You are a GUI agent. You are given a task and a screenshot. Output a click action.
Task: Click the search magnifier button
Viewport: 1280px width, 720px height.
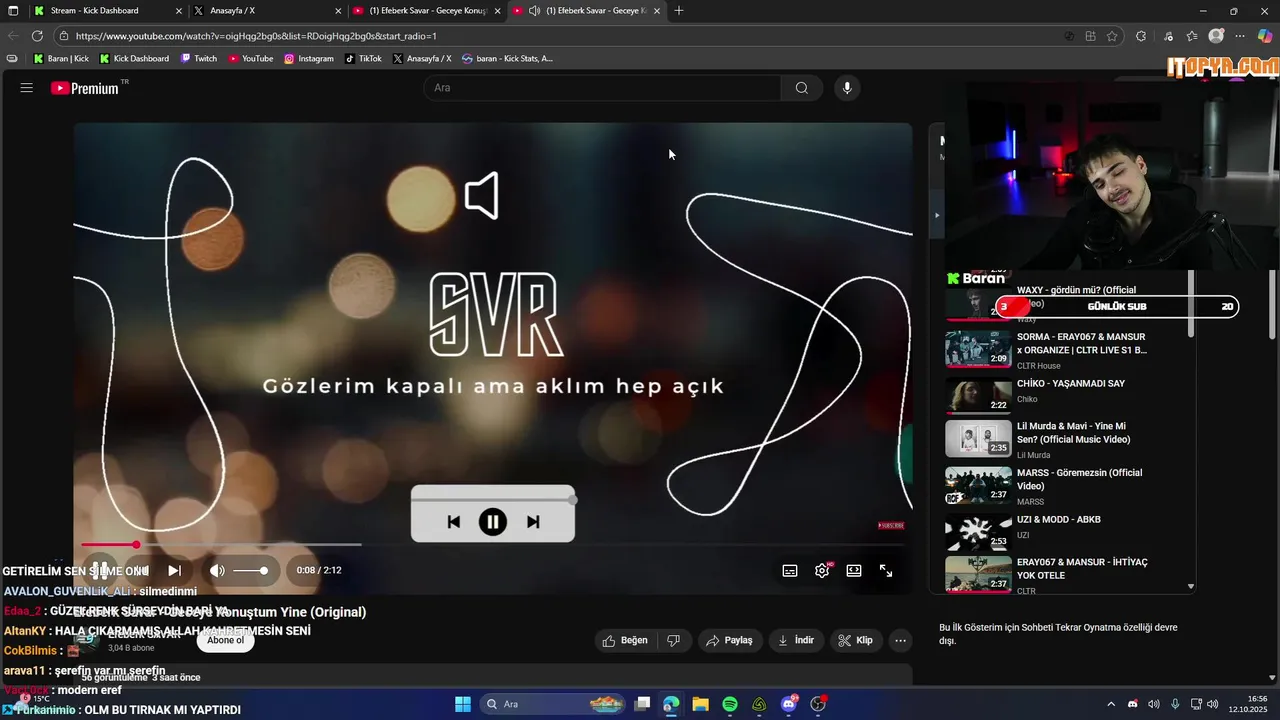pos(801,88)
